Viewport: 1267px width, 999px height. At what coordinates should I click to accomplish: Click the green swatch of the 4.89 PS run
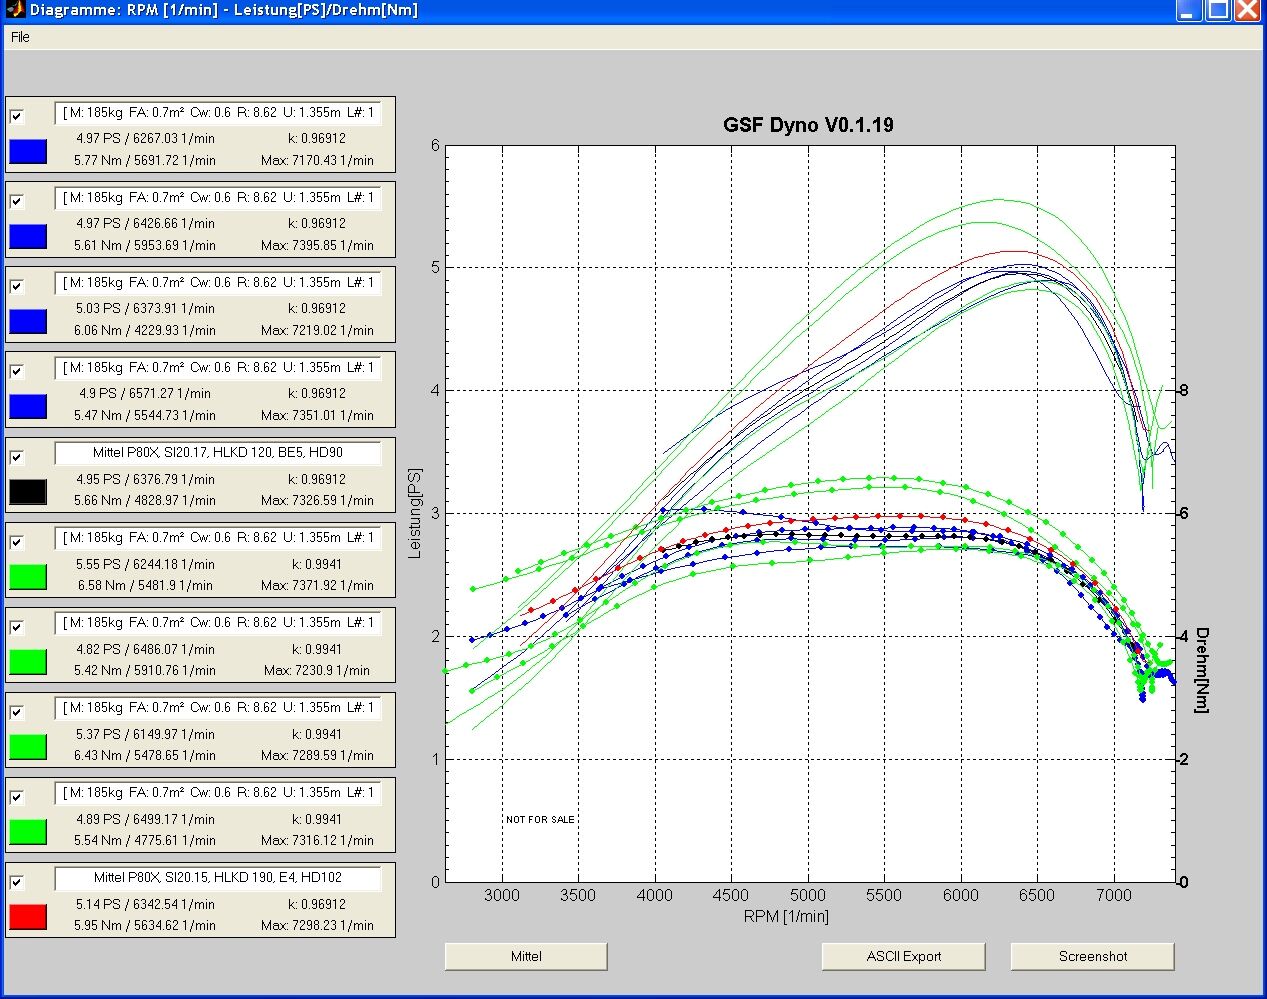click(x=28, y=832)
